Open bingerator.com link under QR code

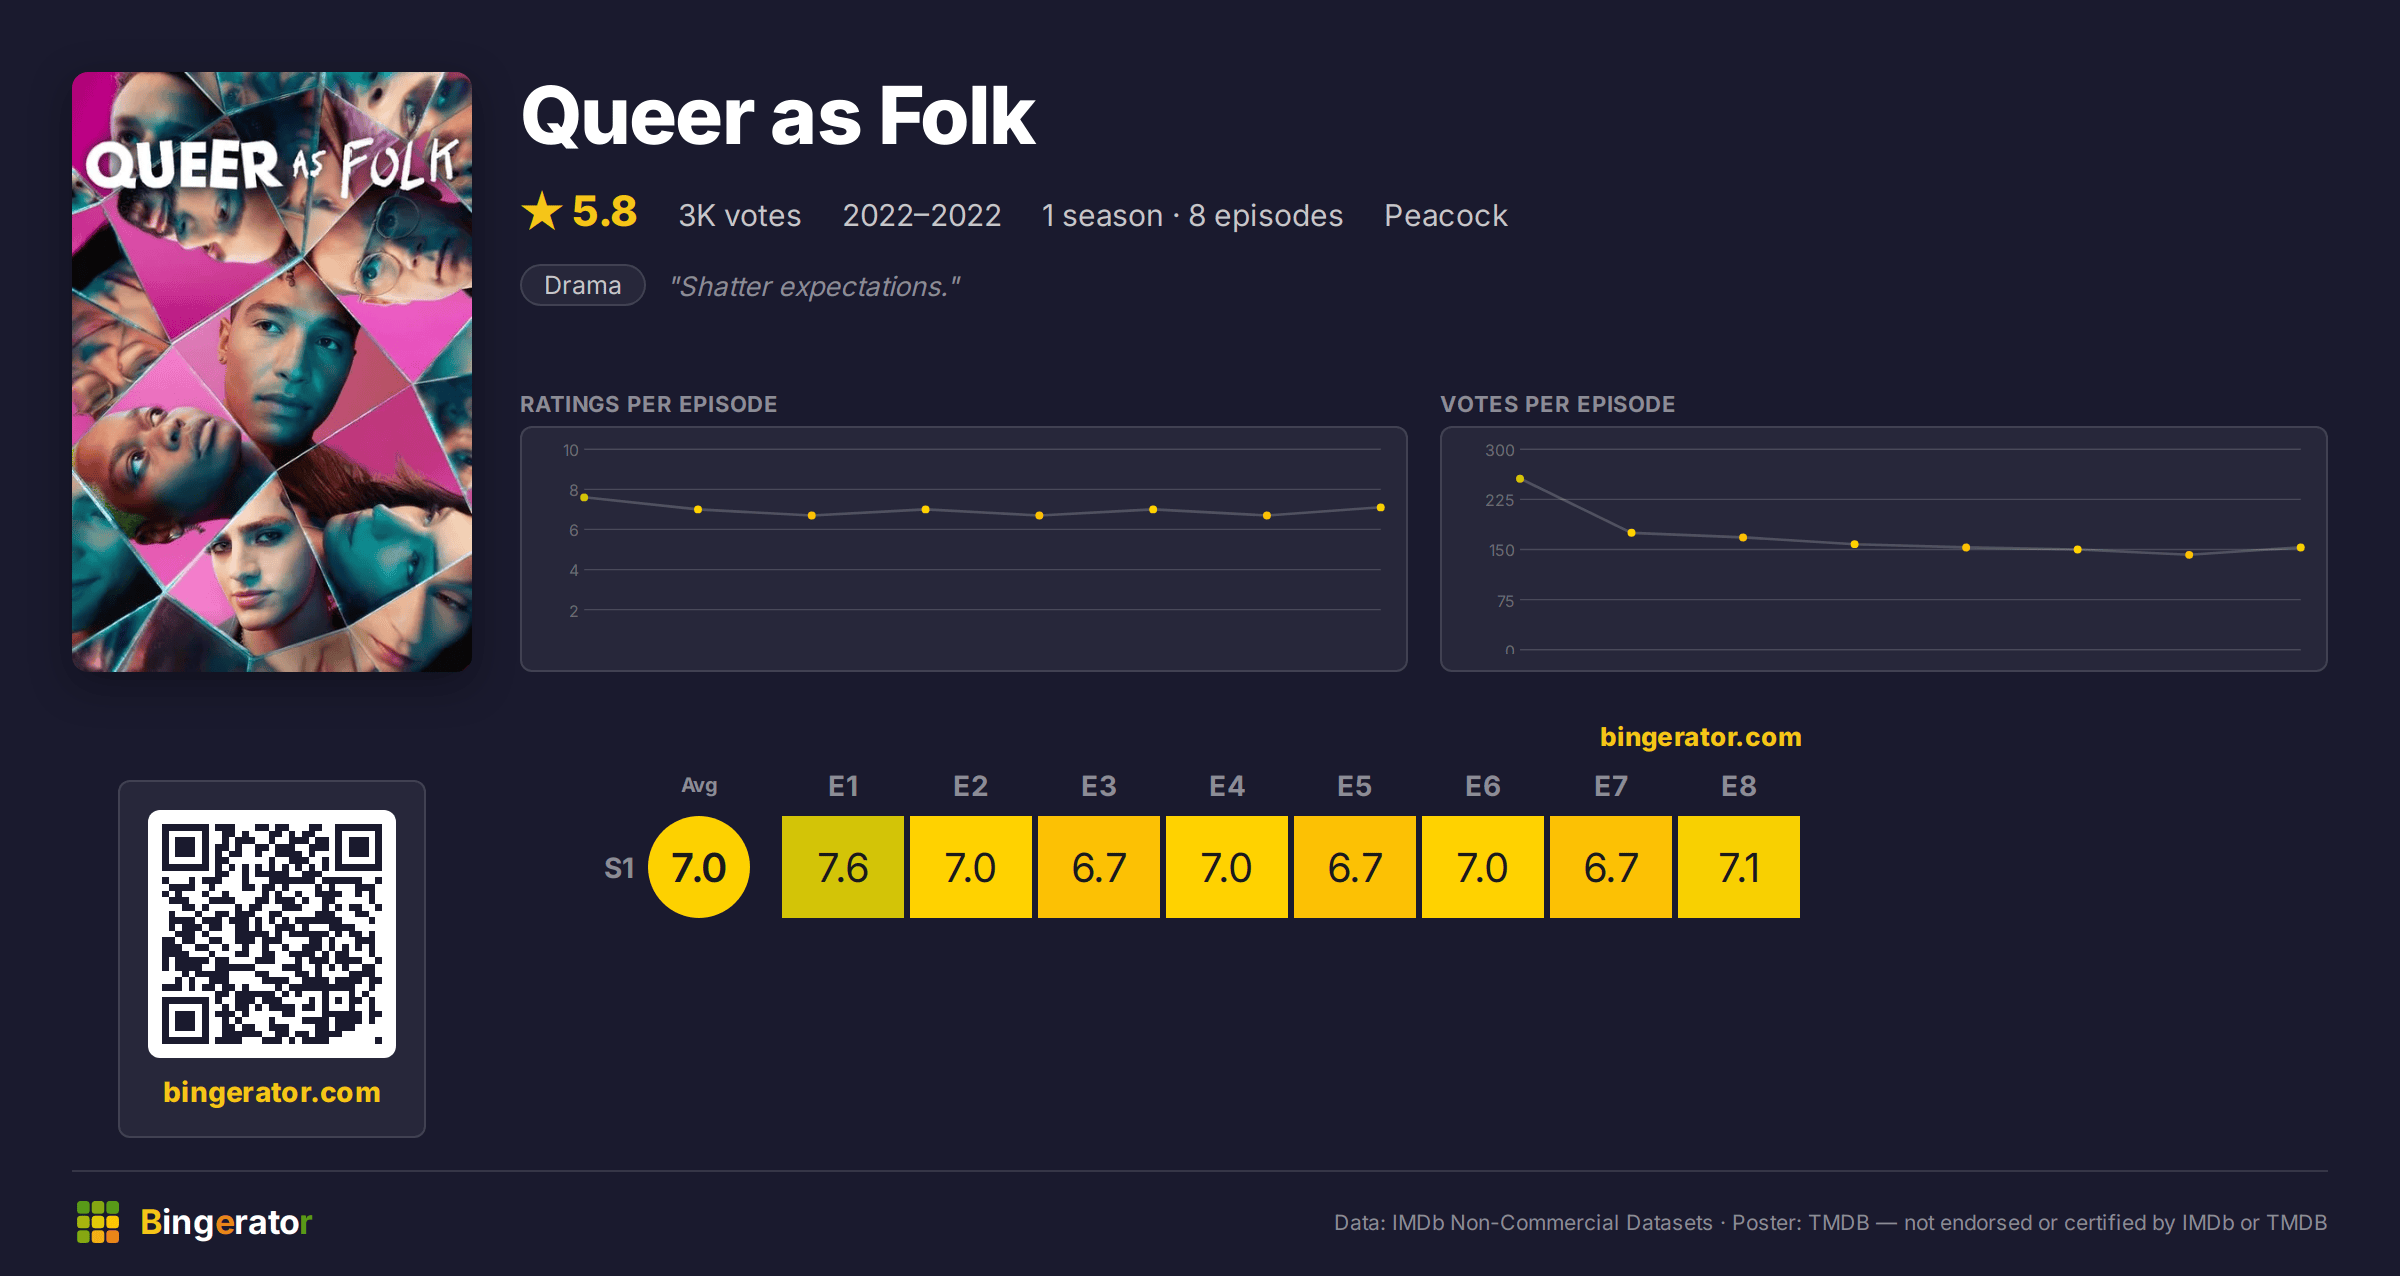272,1092
